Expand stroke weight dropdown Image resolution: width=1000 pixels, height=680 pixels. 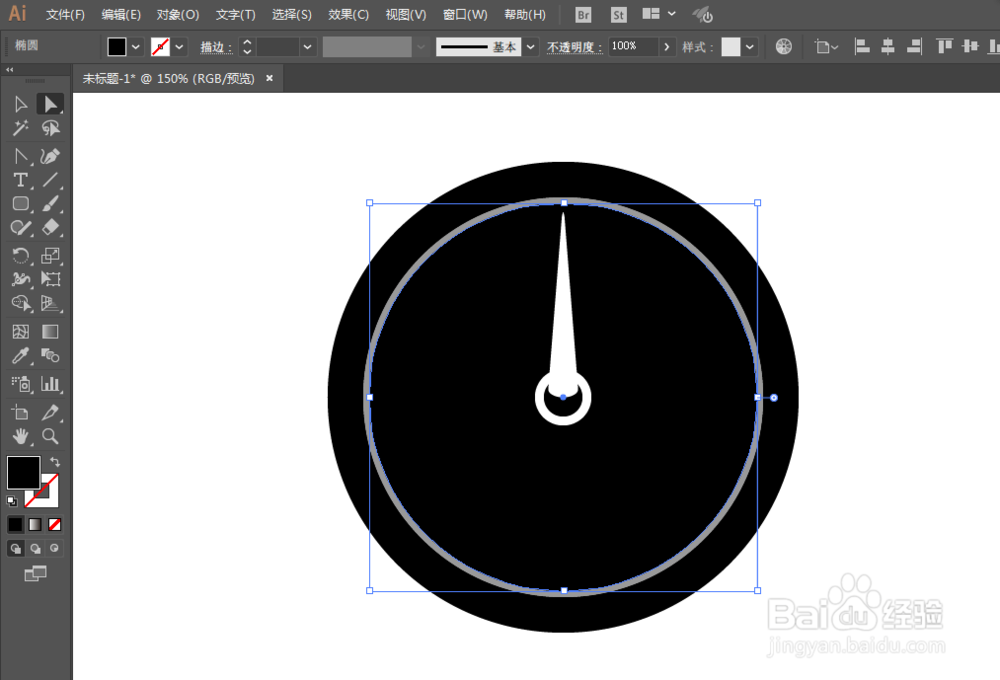307,47
